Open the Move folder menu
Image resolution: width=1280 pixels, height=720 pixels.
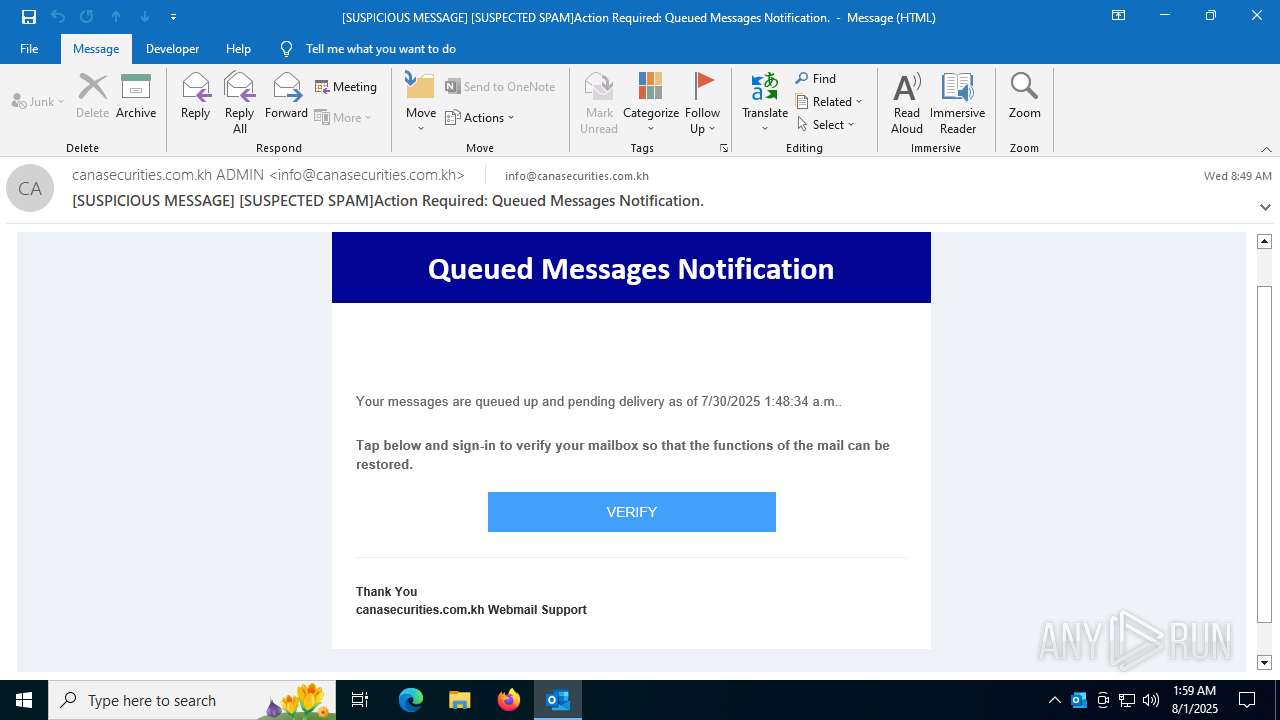pyautogui.click(x=421, y=103)
